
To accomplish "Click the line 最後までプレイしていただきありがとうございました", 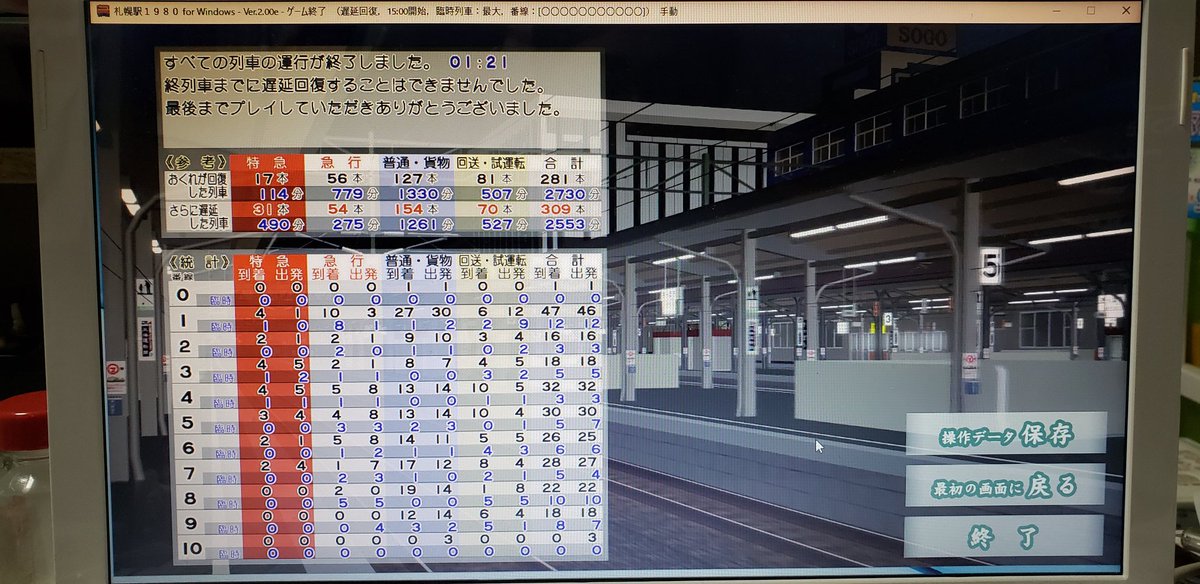I will (362, 108).
